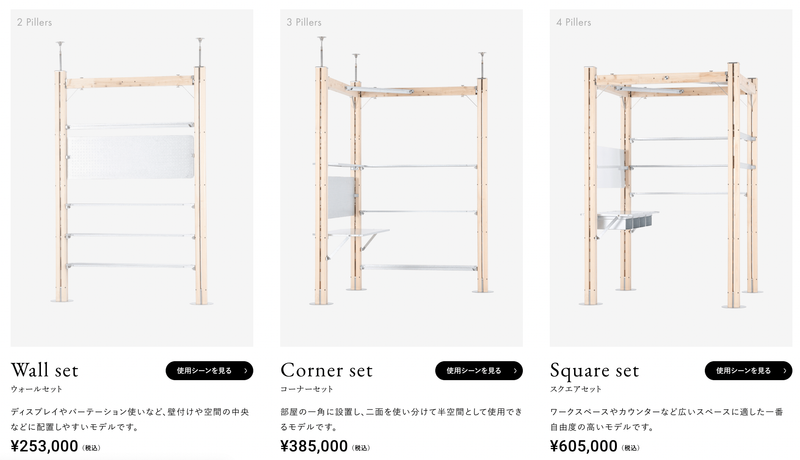The width and height of the screenshot is (800, 460).
Task: Click the ¥385,000 price
Action: (314, 446)
